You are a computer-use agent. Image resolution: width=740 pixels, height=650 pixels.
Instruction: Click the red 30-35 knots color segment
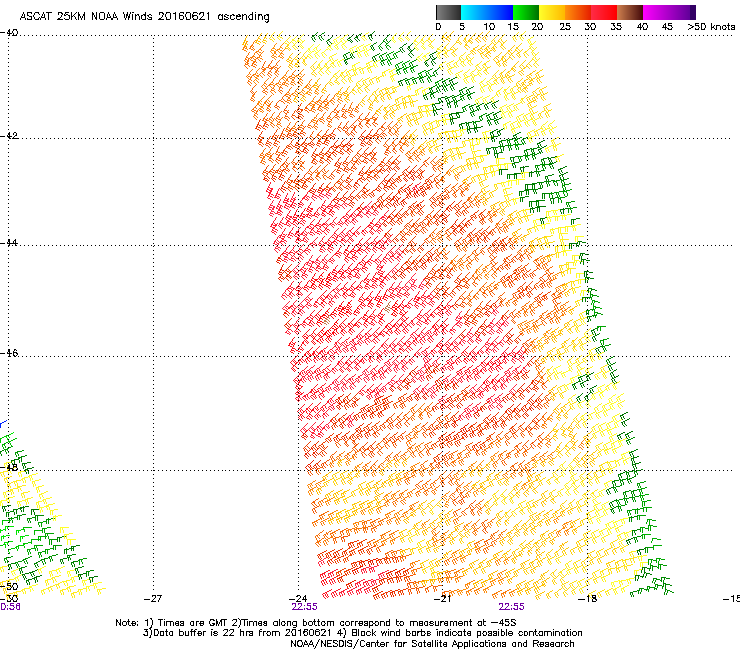click(x=604, y=12)
